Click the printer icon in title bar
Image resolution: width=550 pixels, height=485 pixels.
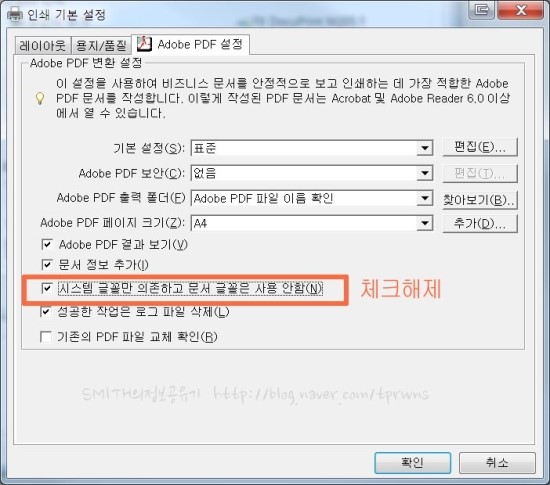pos(15,14)
